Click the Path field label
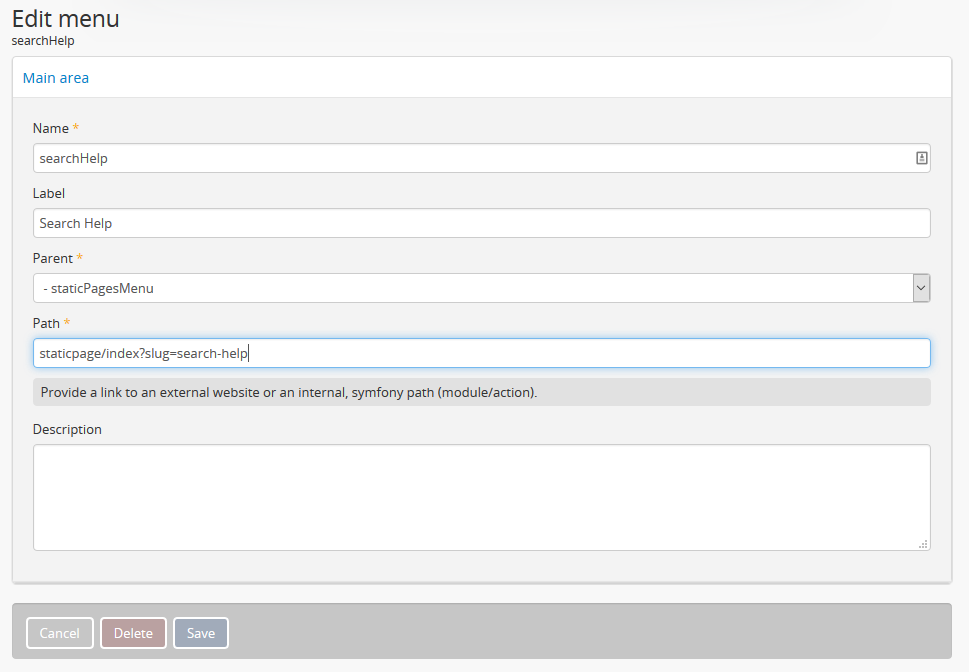The image size is (969, 672). point(46,323)
